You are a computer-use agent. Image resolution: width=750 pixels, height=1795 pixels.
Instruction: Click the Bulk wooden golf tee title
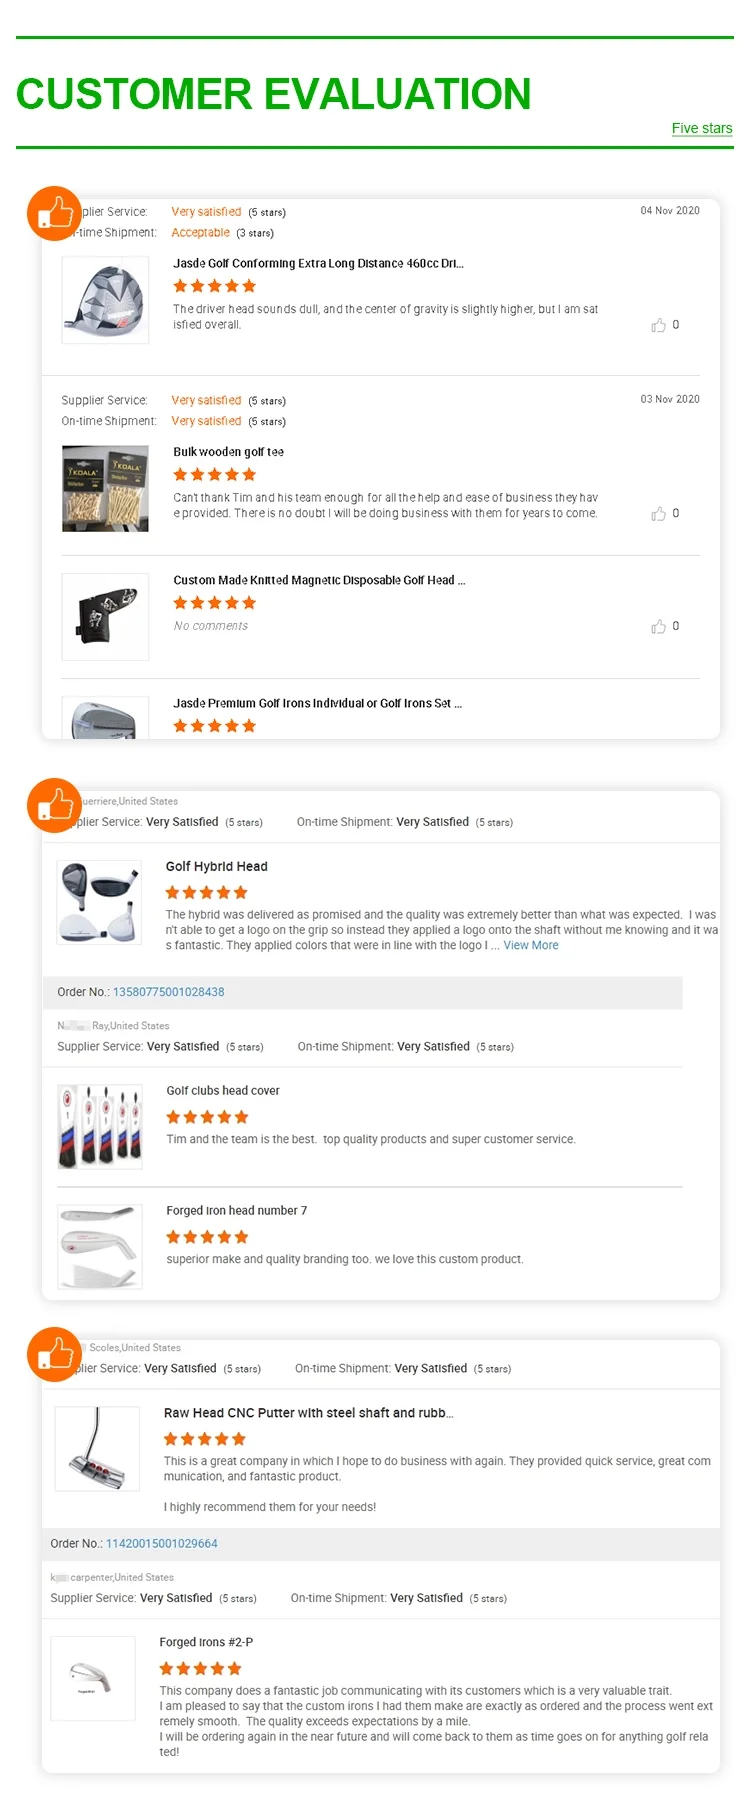[228, 452]
